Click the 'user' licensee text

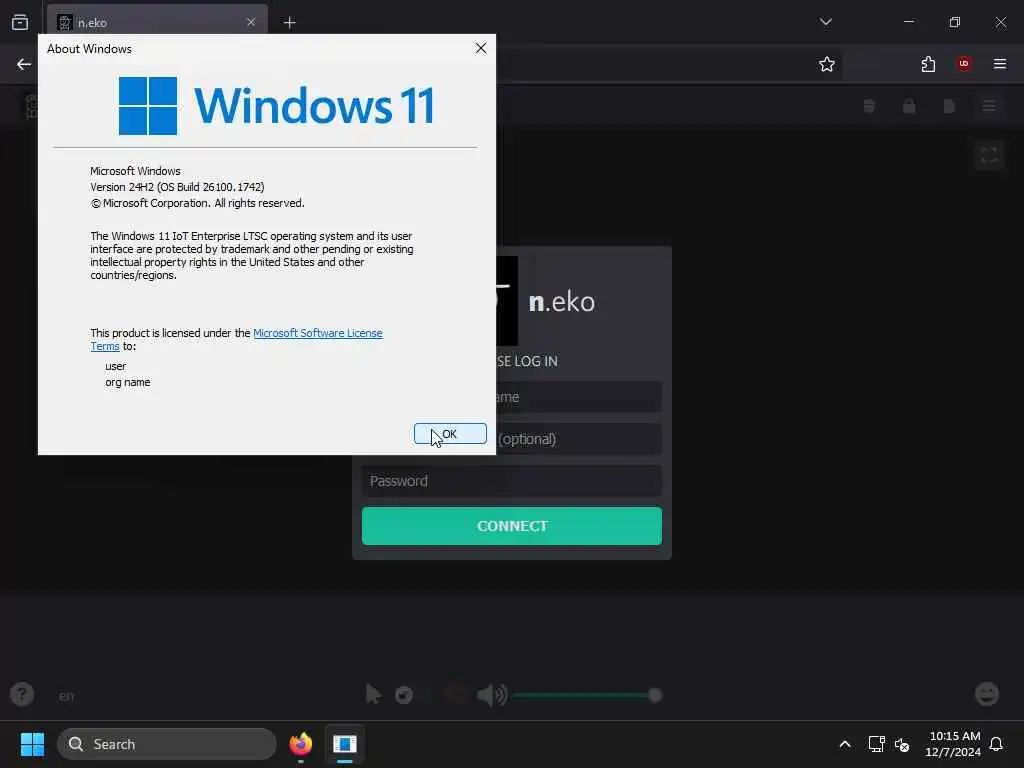point(116,366)
